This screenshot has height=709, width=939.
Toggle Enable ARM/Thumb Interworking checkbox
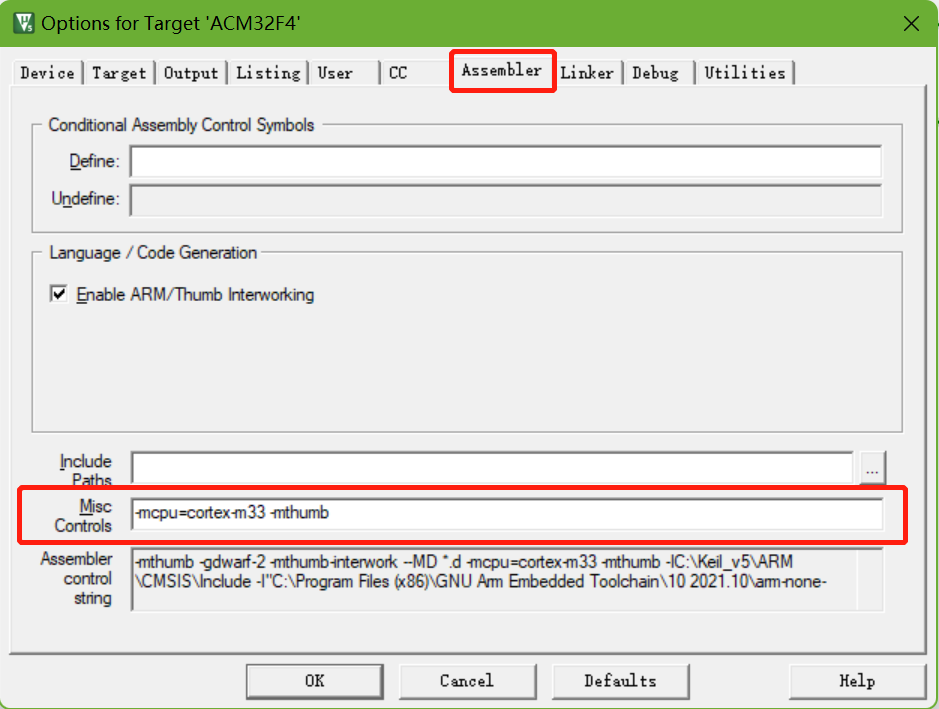click(60, 295)
